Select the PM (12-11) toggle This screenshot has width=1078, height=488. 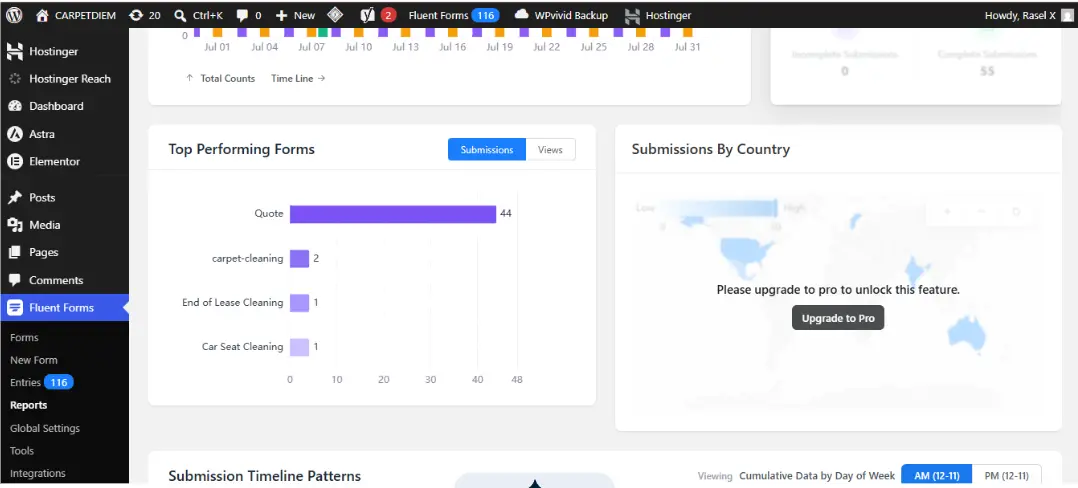point(1006,476)
